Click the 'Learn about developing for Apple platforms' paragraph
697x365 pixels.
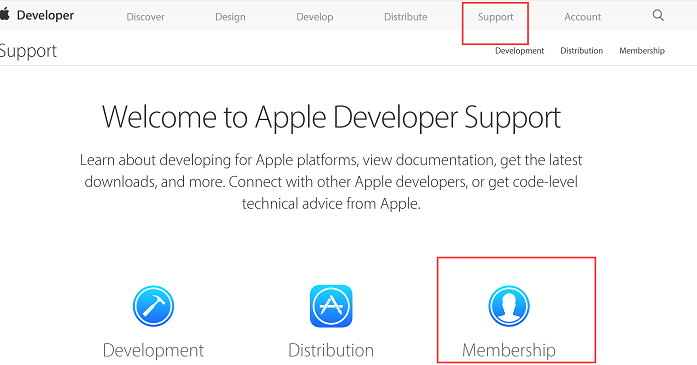pos(331,182)
